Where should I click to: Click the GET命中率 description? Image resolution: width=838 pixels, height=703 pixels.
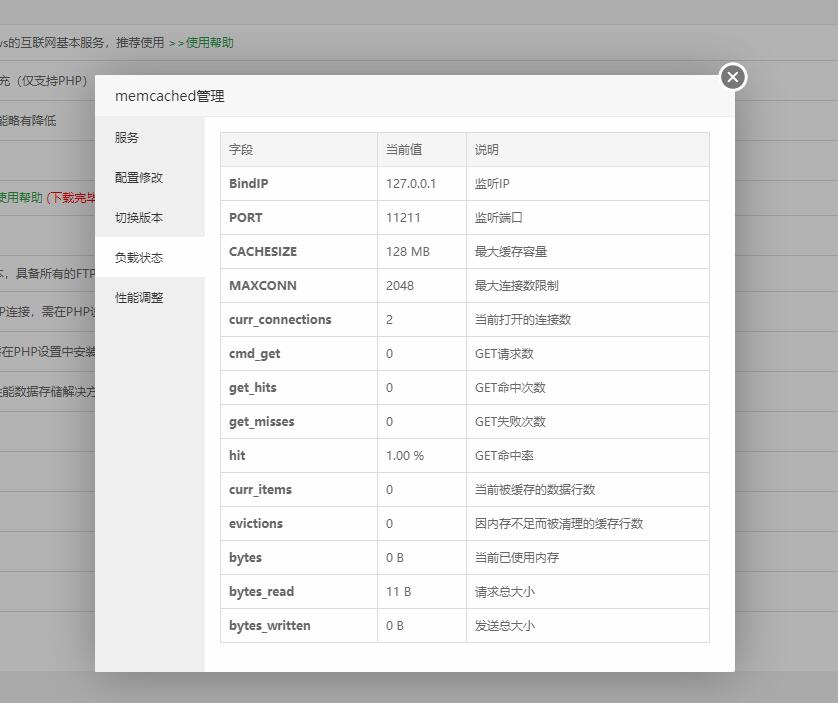[x=504, y=455]
